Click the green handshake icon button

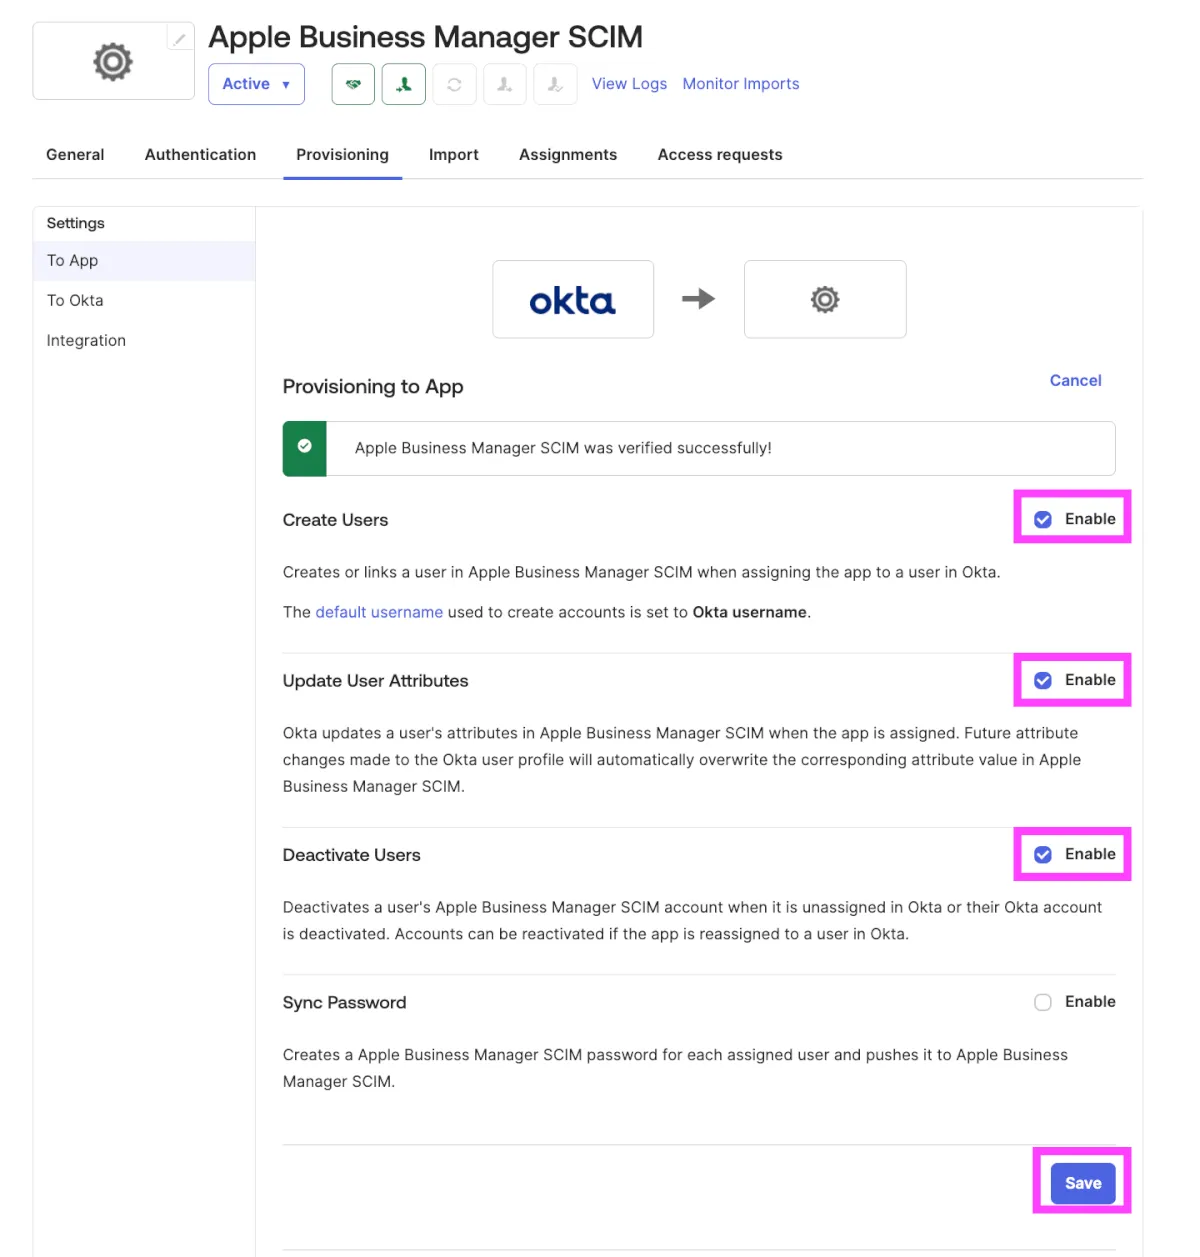coord(353,84)
